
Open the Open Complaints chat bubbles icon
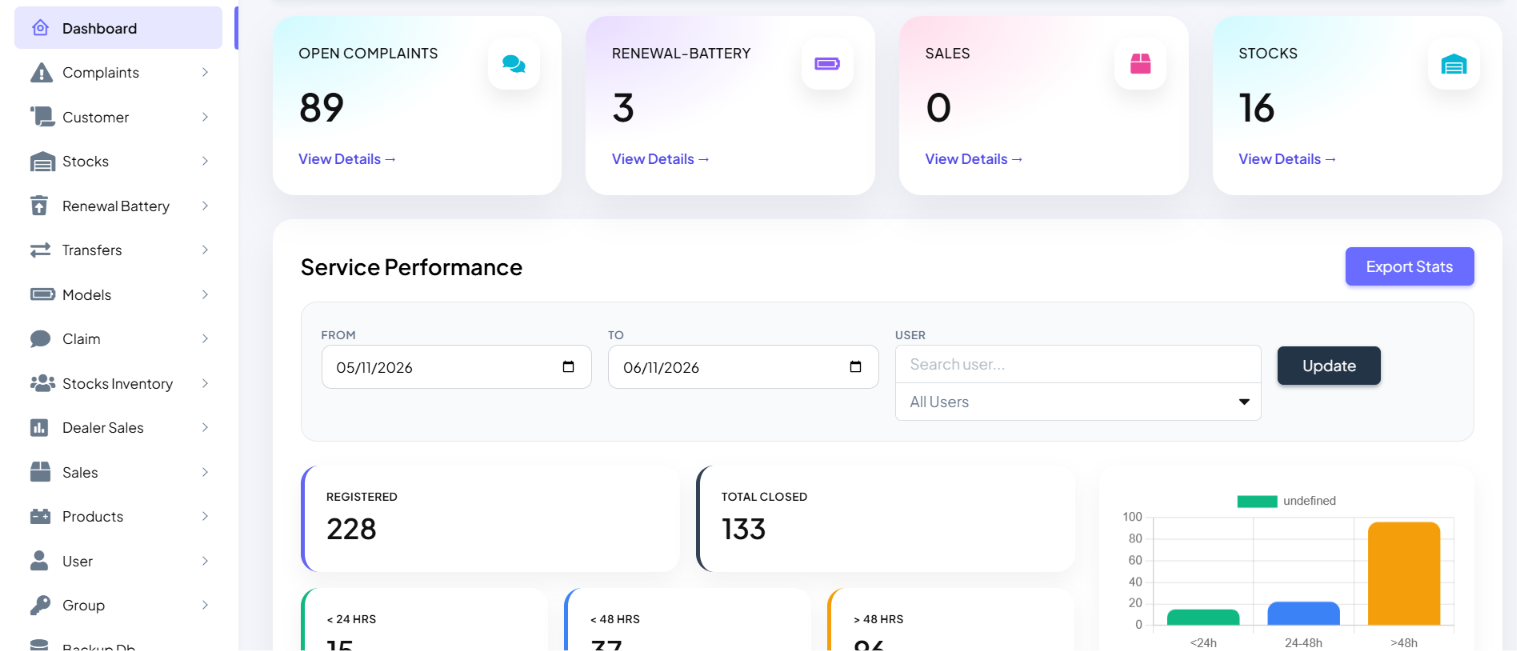pyautogui.click(x=514, y=64)
